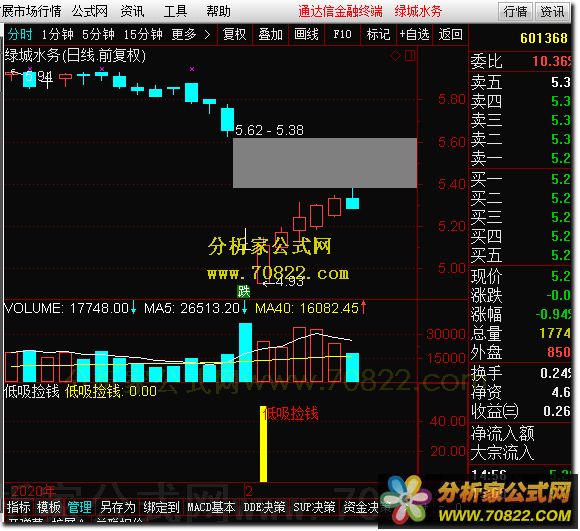The height and width of the screenshot is (531, 580).
Task: Select the 5分钟 period
Action: [98, 34]
